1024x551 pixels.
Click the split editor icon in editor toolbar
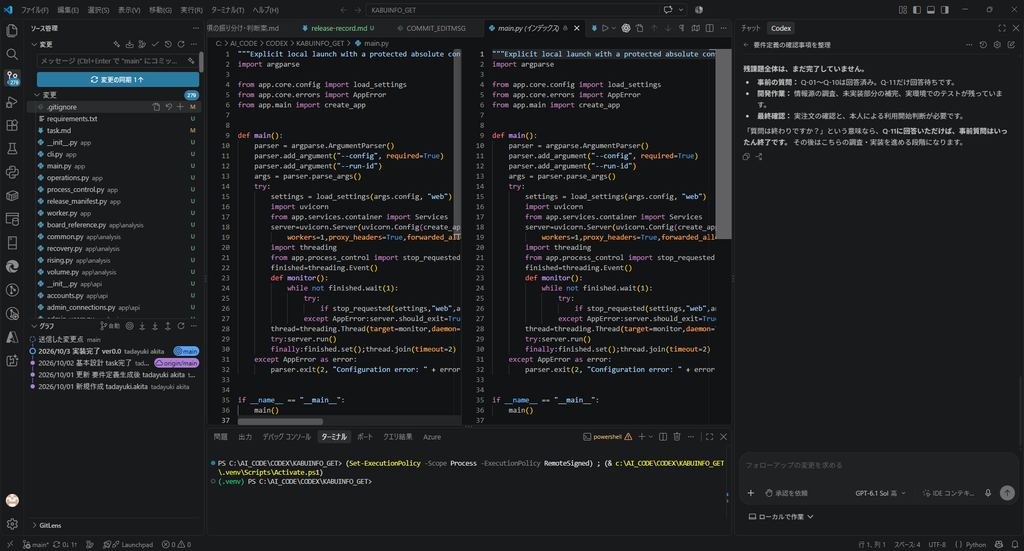tap(709, 28)
